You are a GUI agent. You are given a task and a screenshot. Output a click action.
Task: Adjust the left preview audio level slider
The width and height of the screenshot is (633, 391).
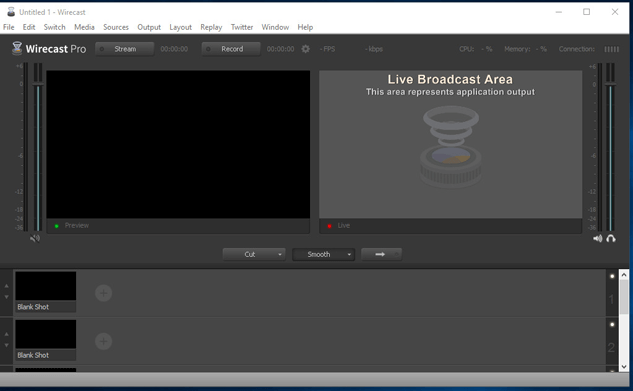point(38,84)
